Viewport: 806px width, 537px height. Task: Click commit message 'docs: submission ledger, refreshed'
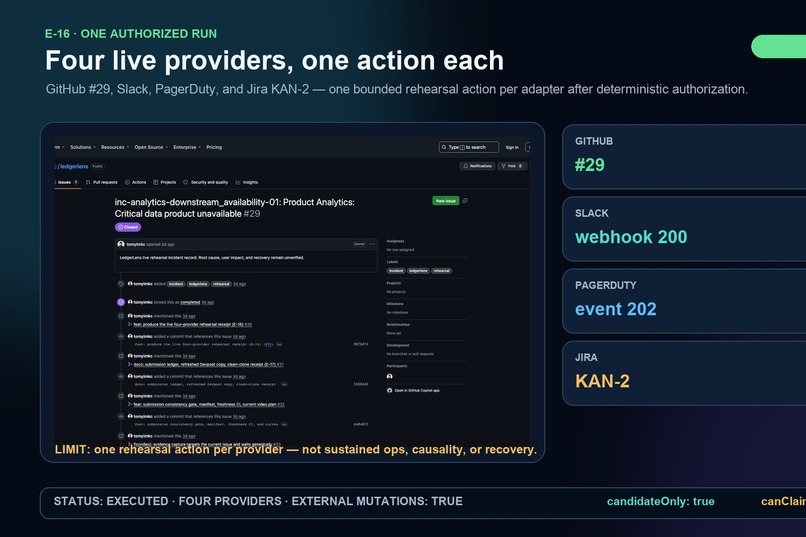(x=207, y=384)
